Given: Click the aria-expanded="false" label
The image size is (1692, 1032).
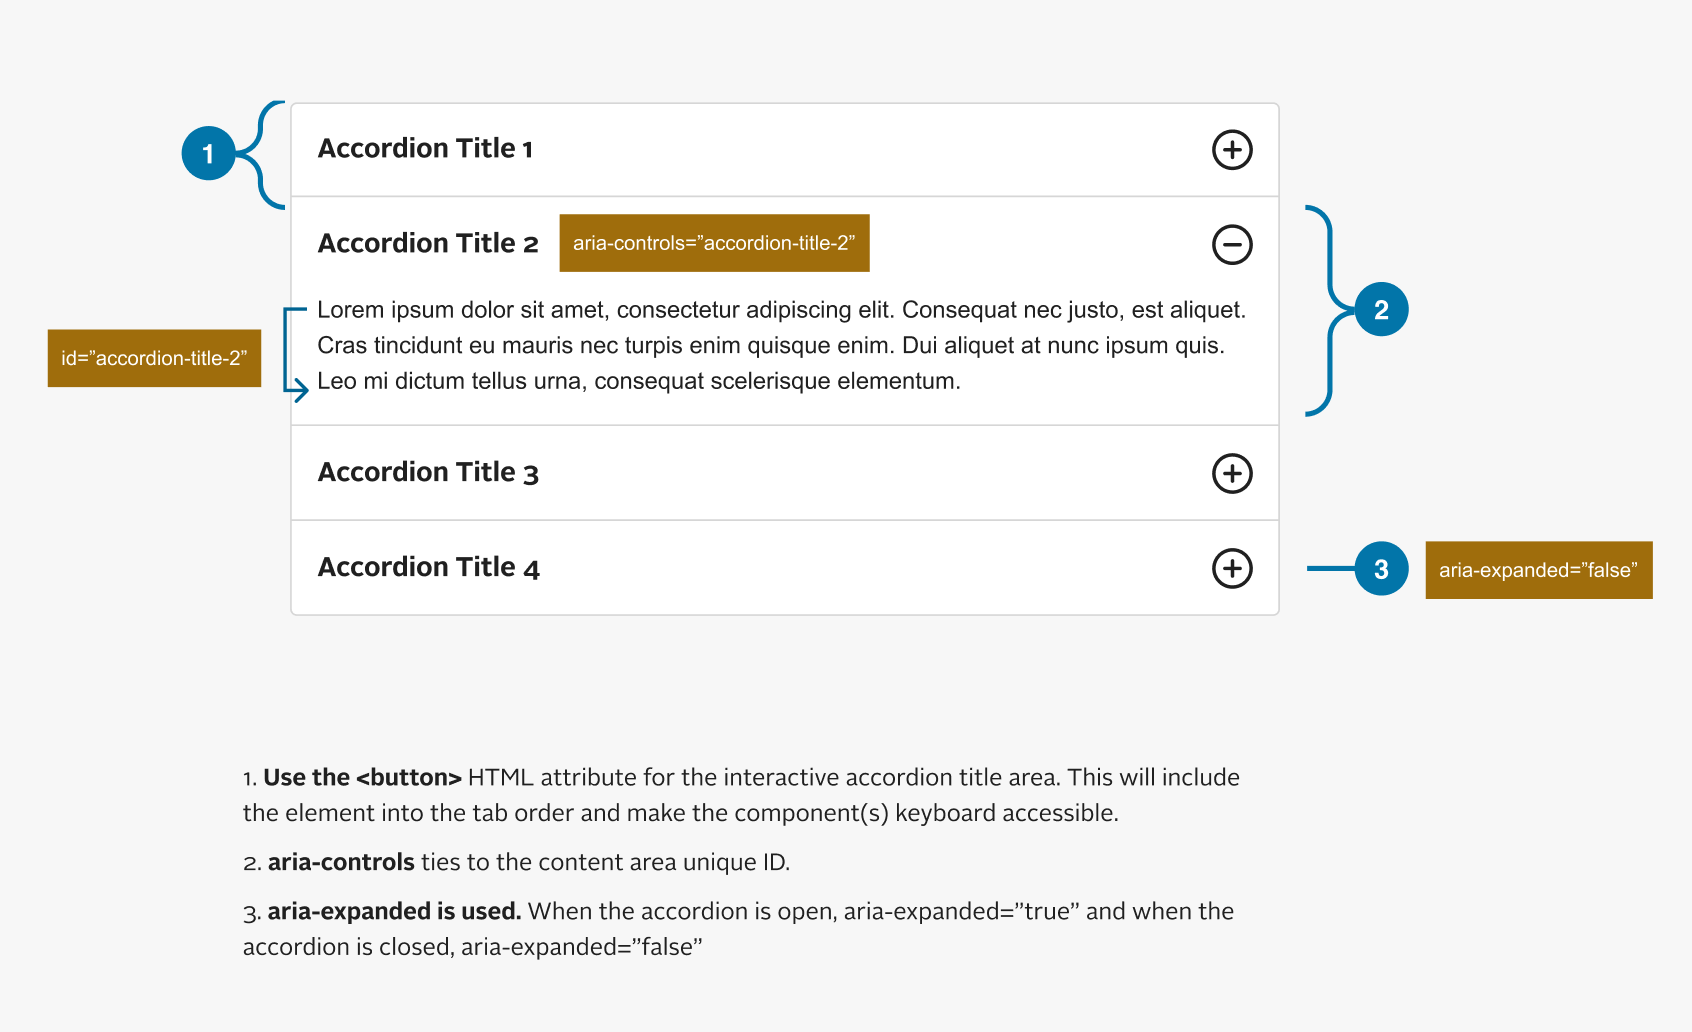Looking at the screenshot, I should [x=1539, y=570].
